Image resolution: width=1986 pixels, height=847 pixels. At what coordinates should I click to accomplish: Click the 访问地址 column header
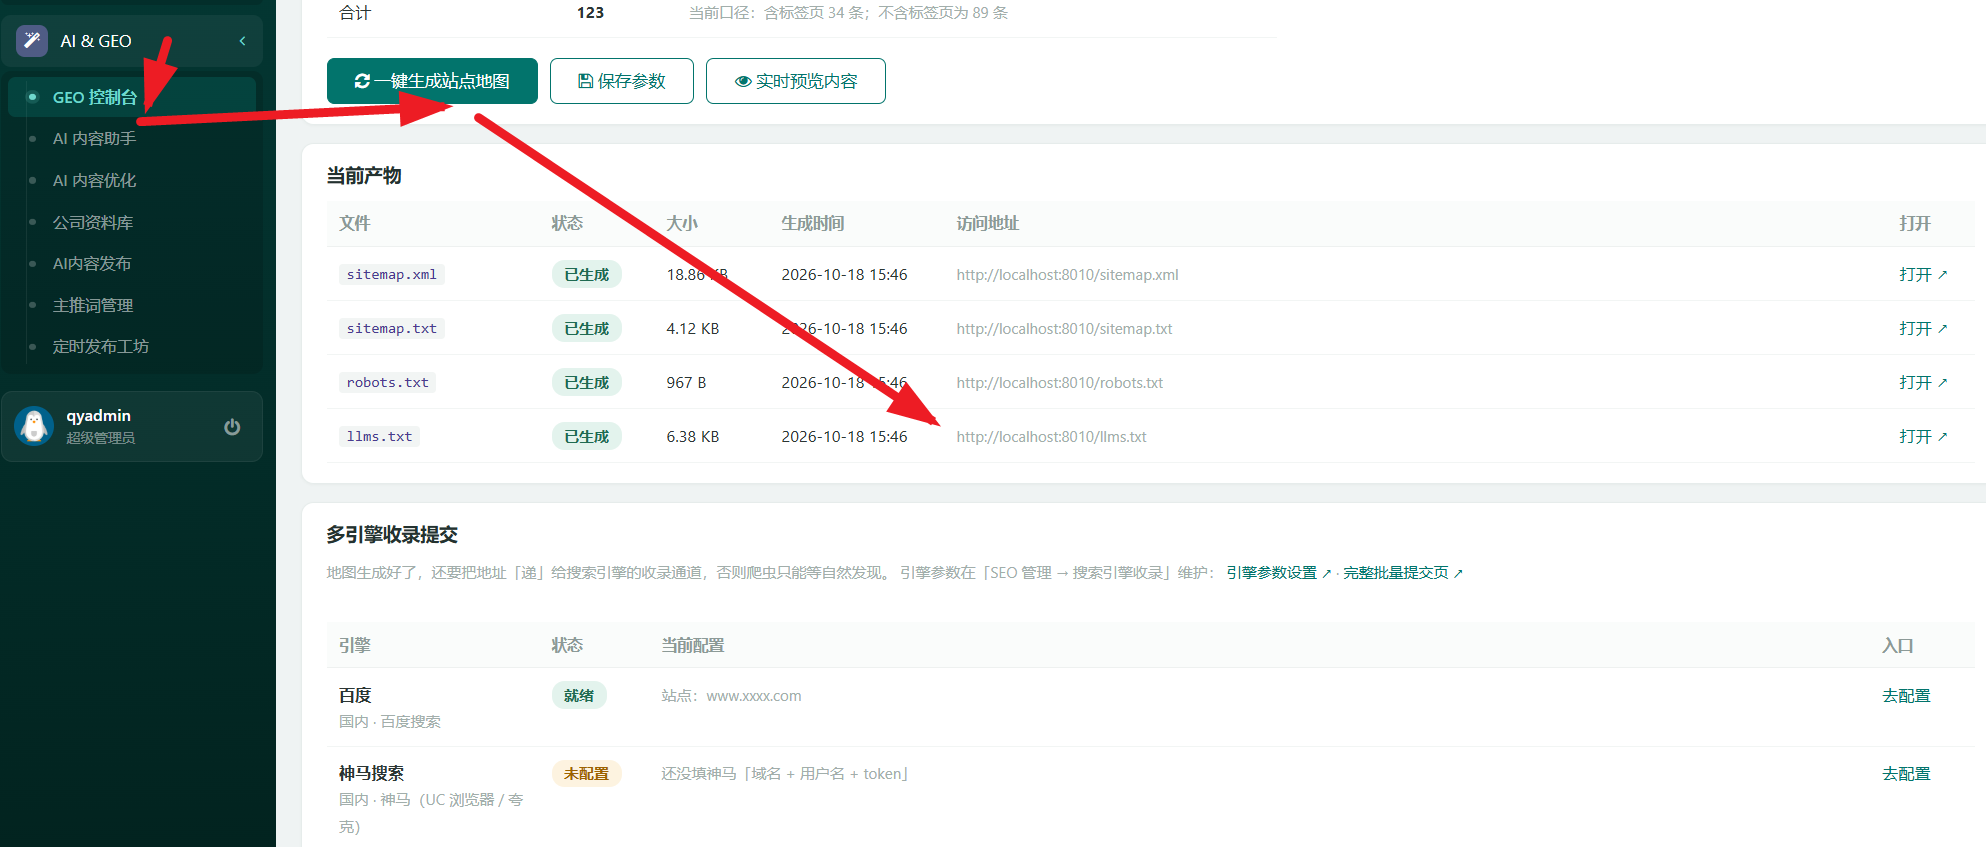click(987, 223)
